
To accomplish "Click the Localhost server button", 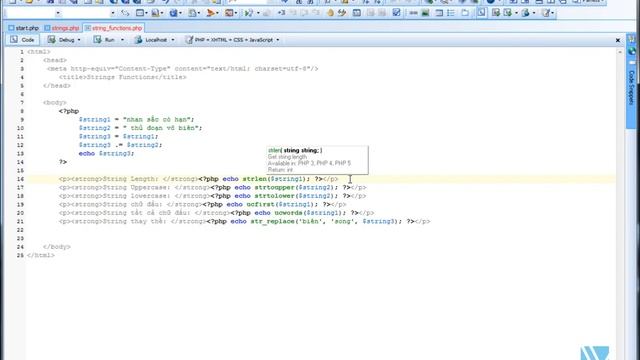I will pos(152,40).
